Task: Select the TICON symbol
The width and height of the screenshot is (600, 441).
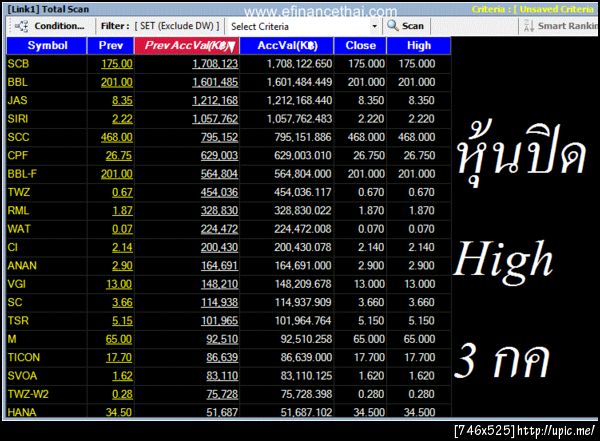Action: 24,358
